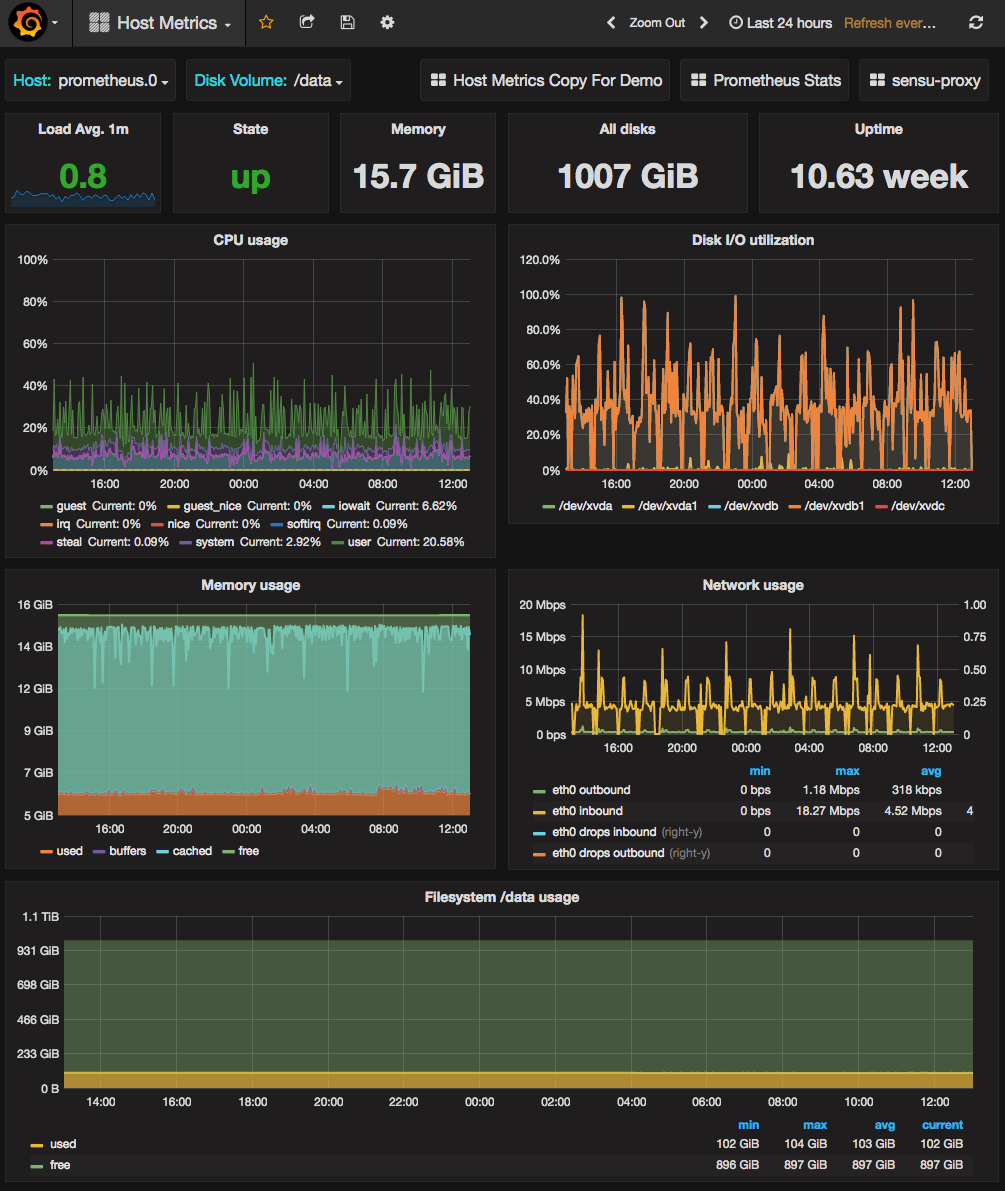Viewport: 1005px width, 1191px height.
Task: Open the sensu-proxy dashboard link
Action: [x=923, y=80]
